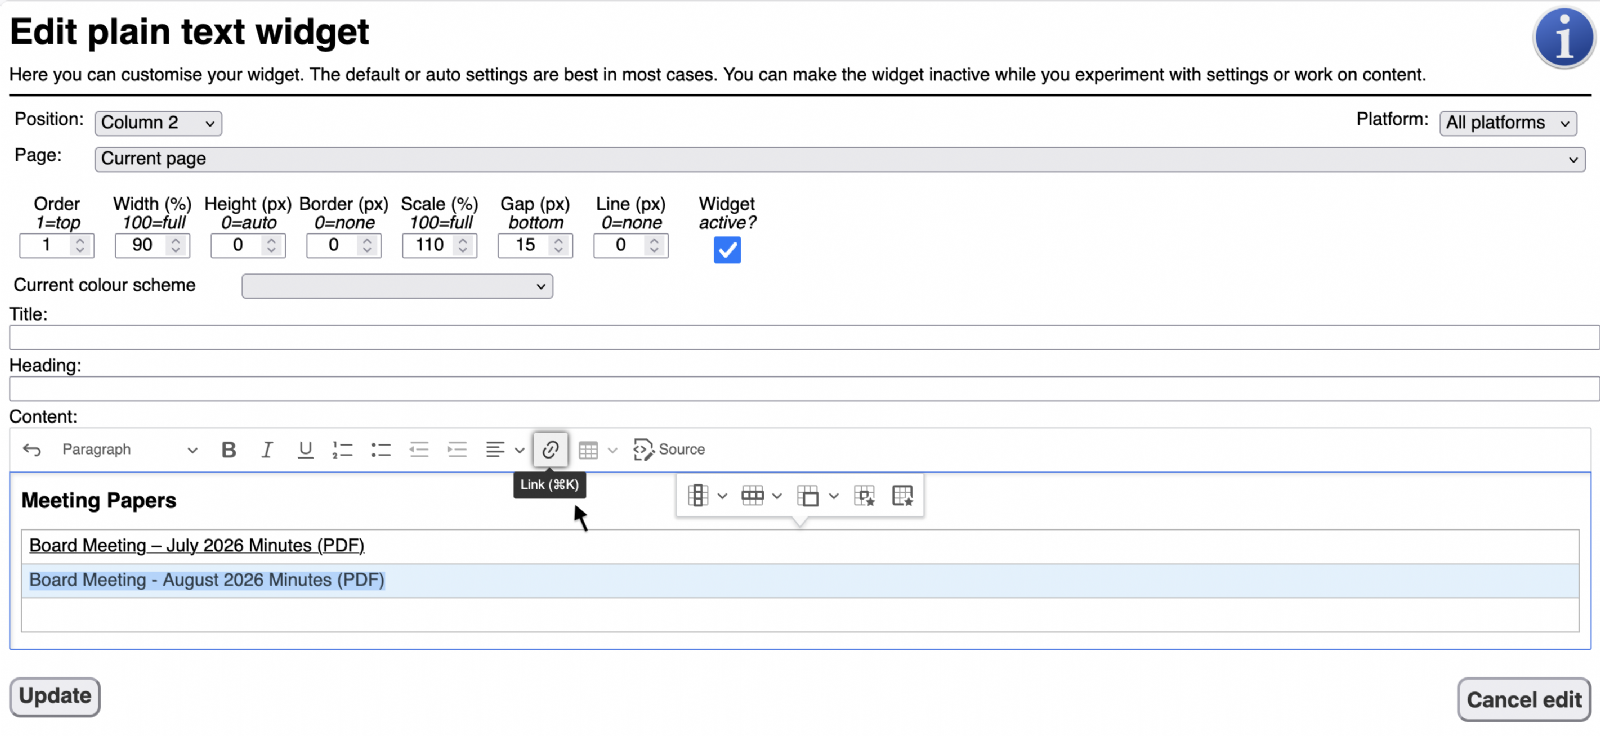Insert a bulleted list
Viewport: 1600px width, 736px height.
click(381, 450)
